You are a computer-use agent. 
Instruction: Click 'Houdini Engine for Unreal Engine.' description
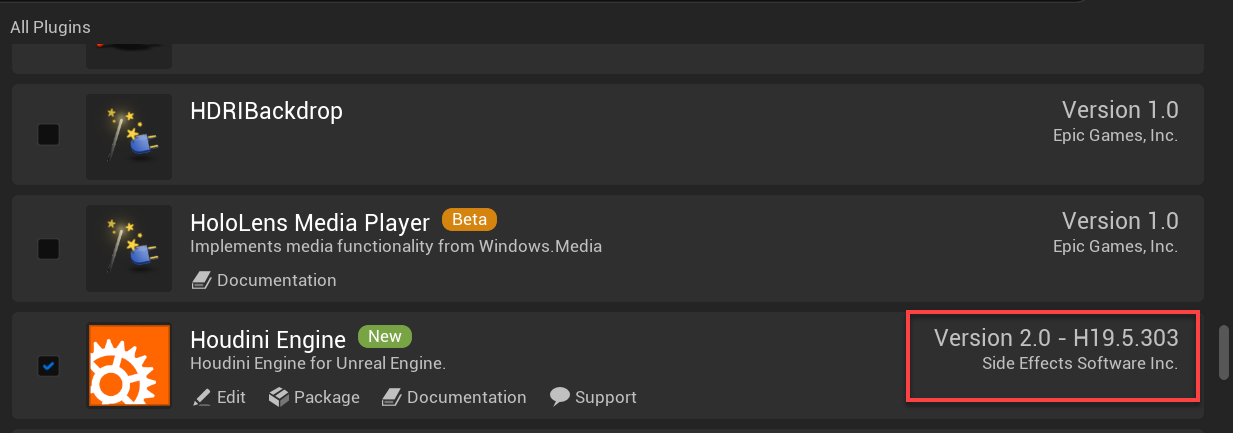(318, 363)
